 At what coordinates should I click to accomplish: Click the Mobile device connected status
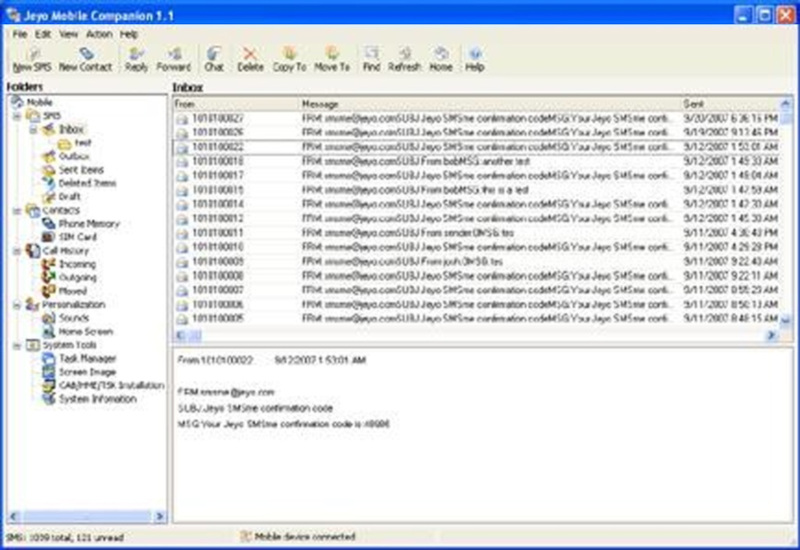[x=305, y=536]
